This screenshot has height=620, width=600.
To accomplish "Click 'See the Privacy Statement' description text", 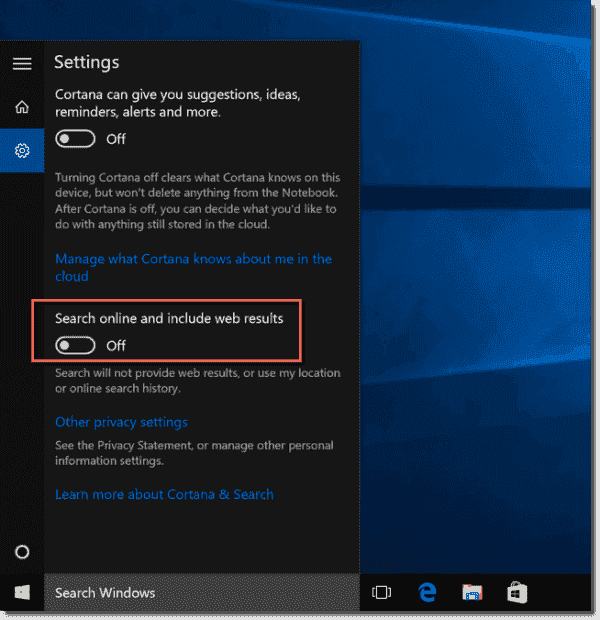I will 194,453.
